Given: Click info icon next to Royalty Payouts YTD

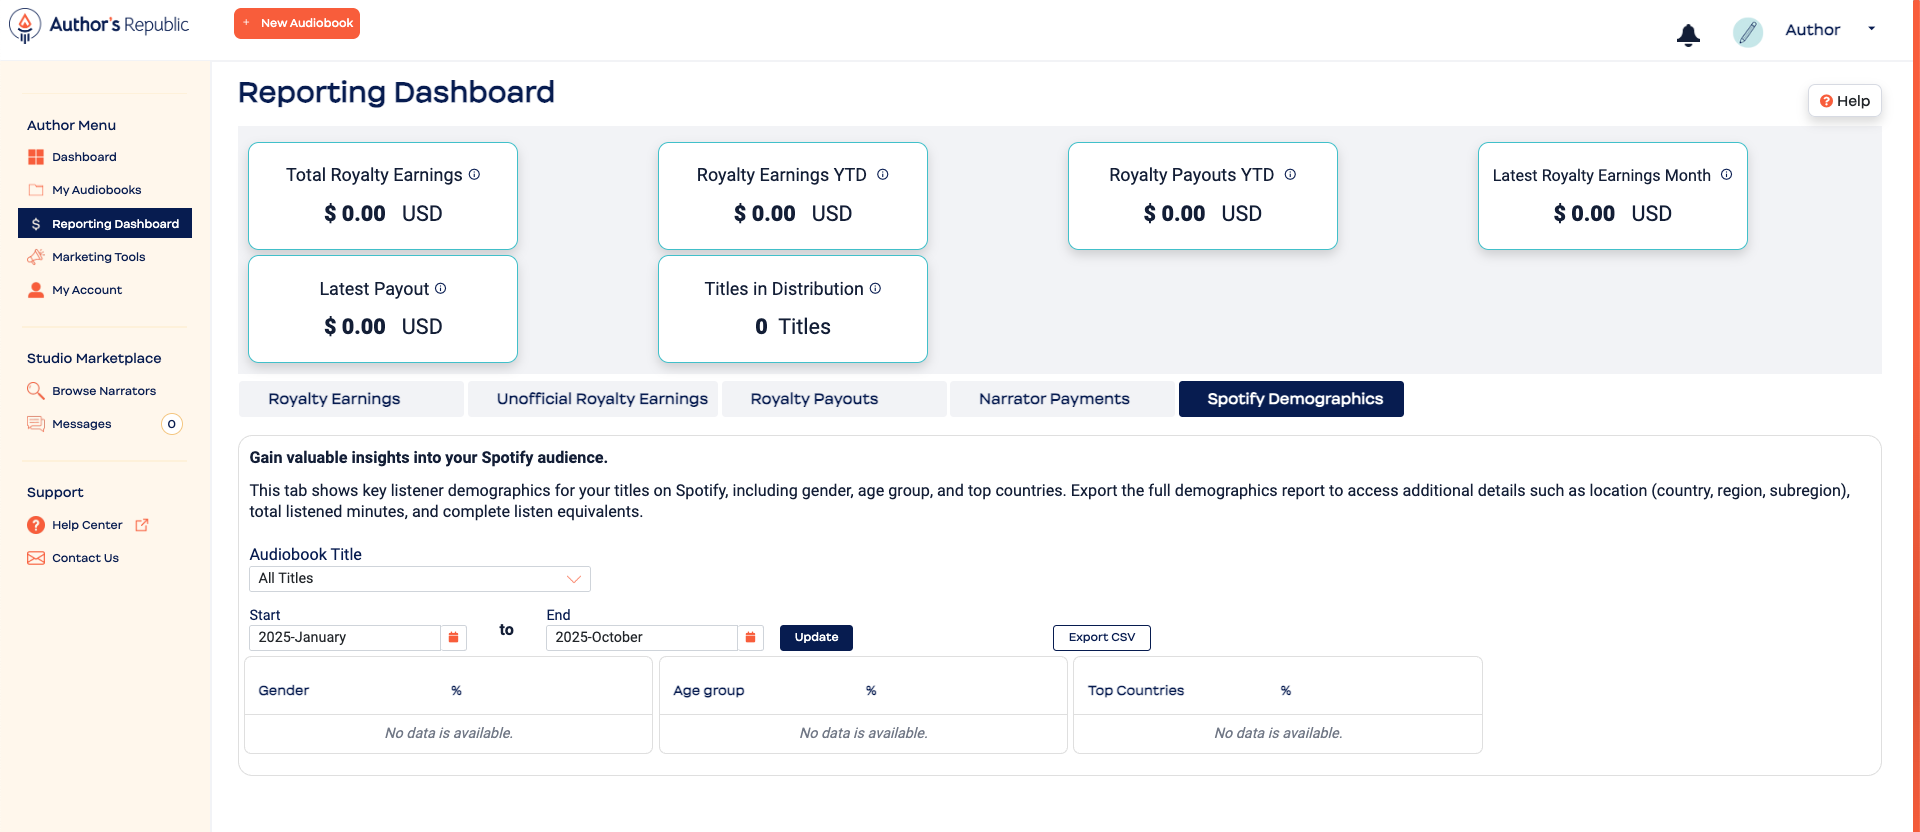Looking at the screenshot, I should pyautogui.click(x=1290, y=174).
